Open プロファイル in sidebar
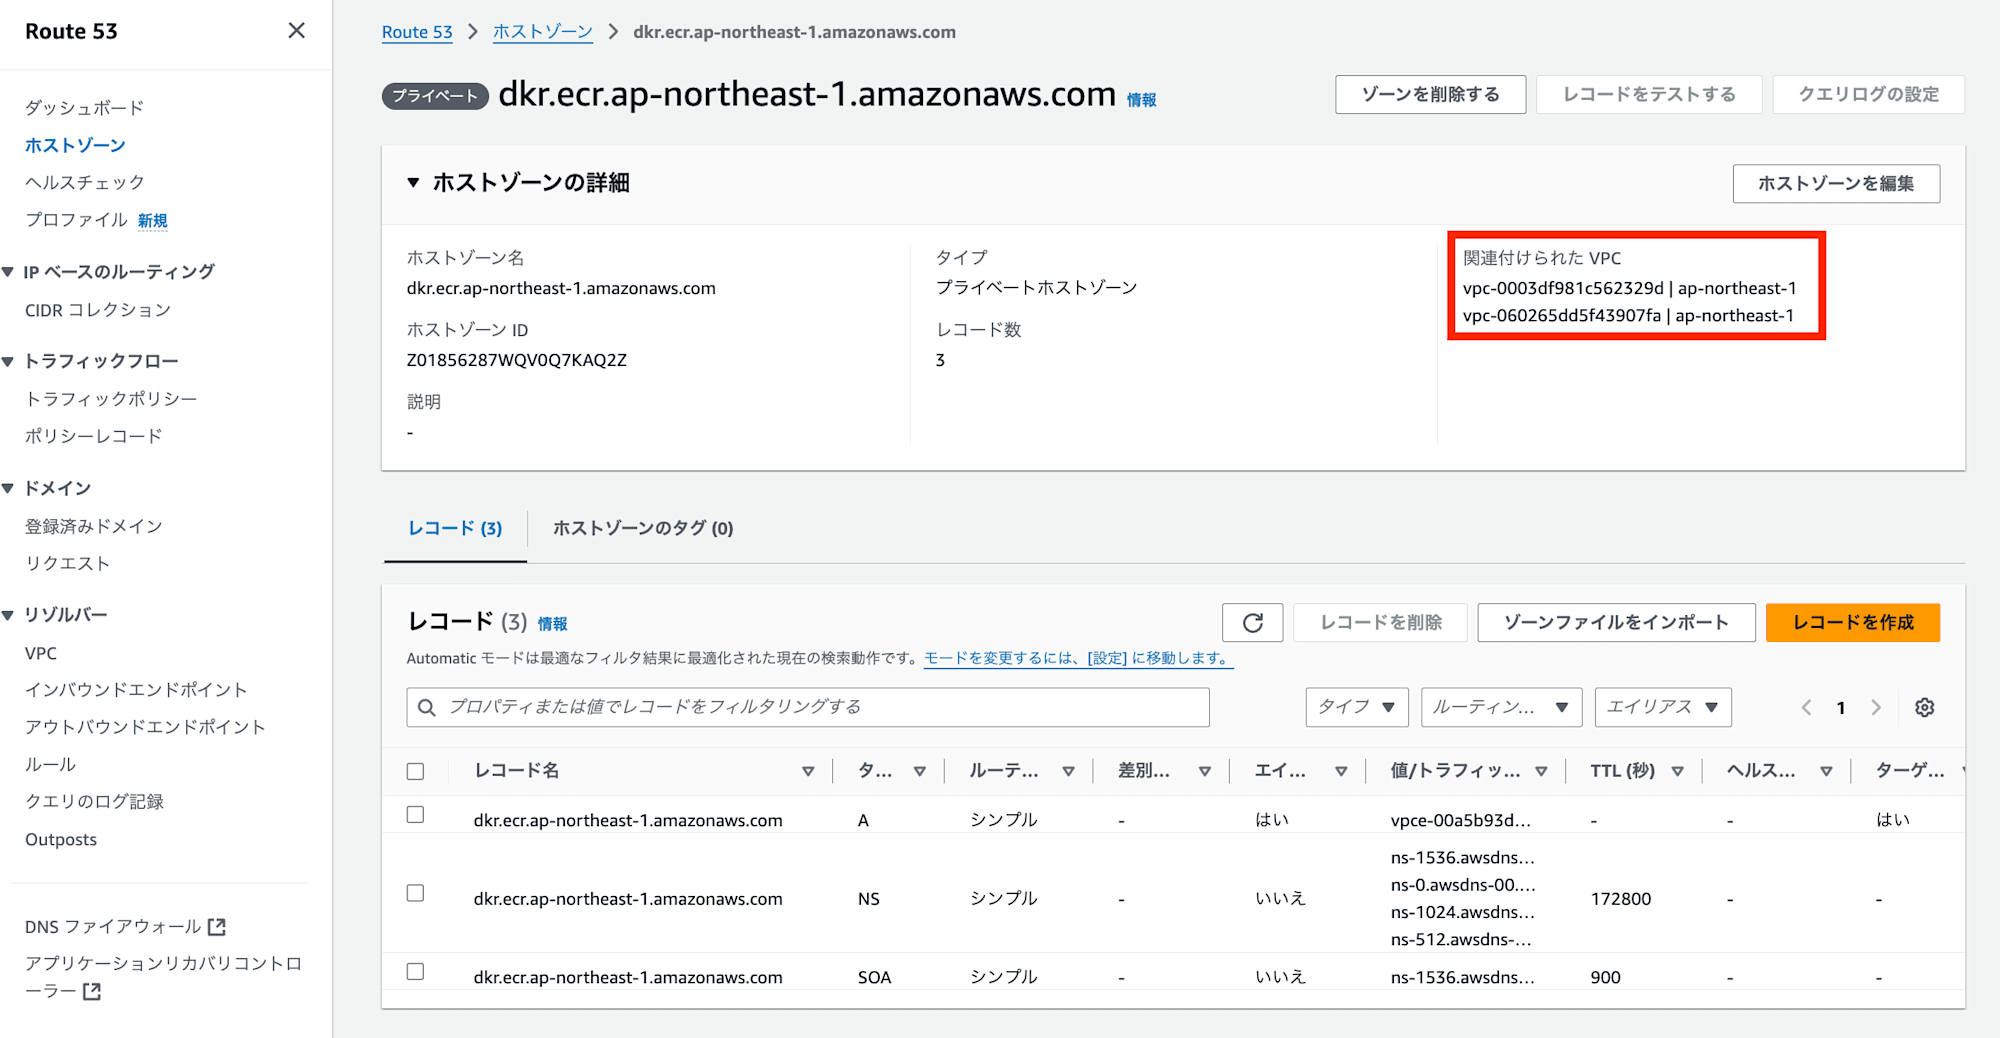The height and width of the screenshot is (1038, 2000). point(76,220)
